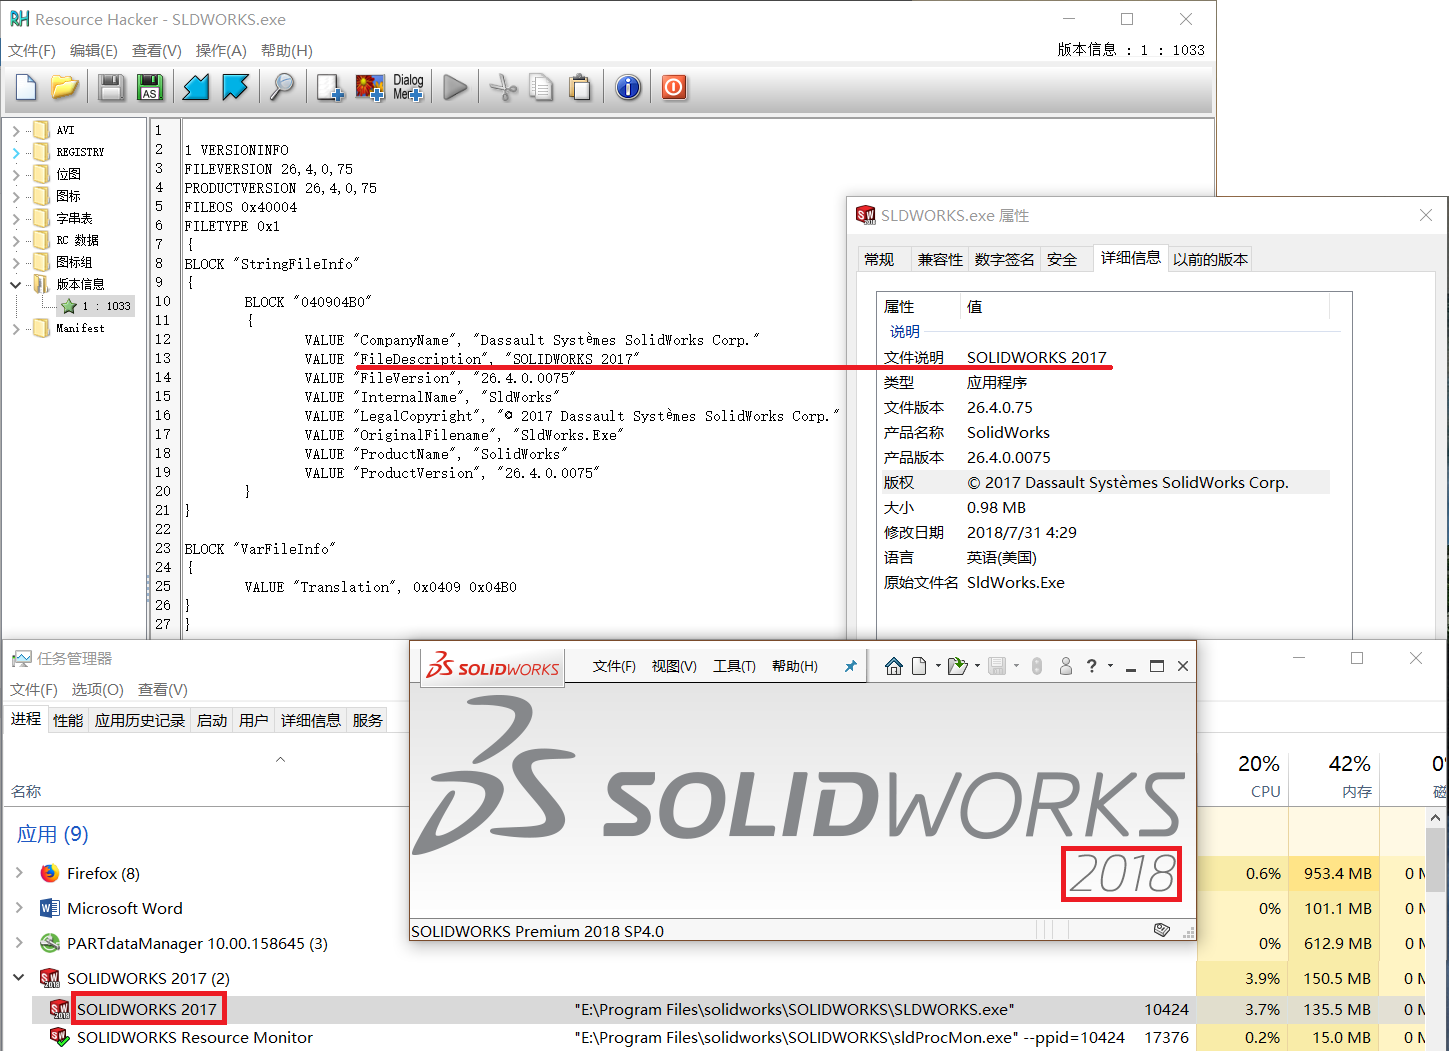
Task: Click the gray Save floppy icon
Action: [x=111, y=88]
